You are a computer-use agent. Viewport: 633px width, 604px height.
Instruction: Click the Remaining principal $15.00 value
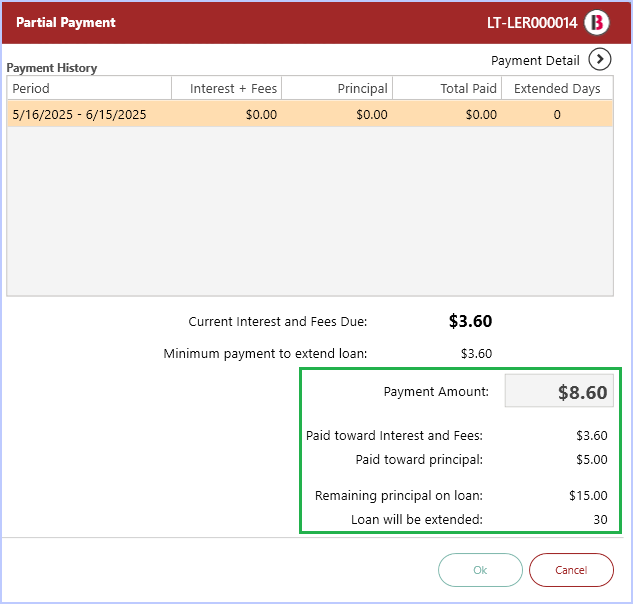click(x=588, y=495)
